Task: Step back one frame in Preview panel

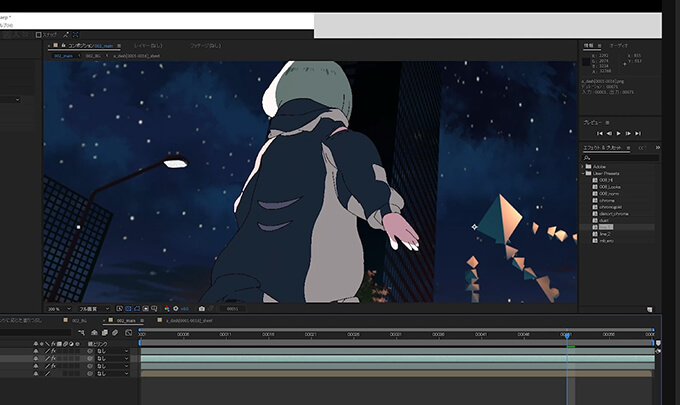Action: pos(608,133)
